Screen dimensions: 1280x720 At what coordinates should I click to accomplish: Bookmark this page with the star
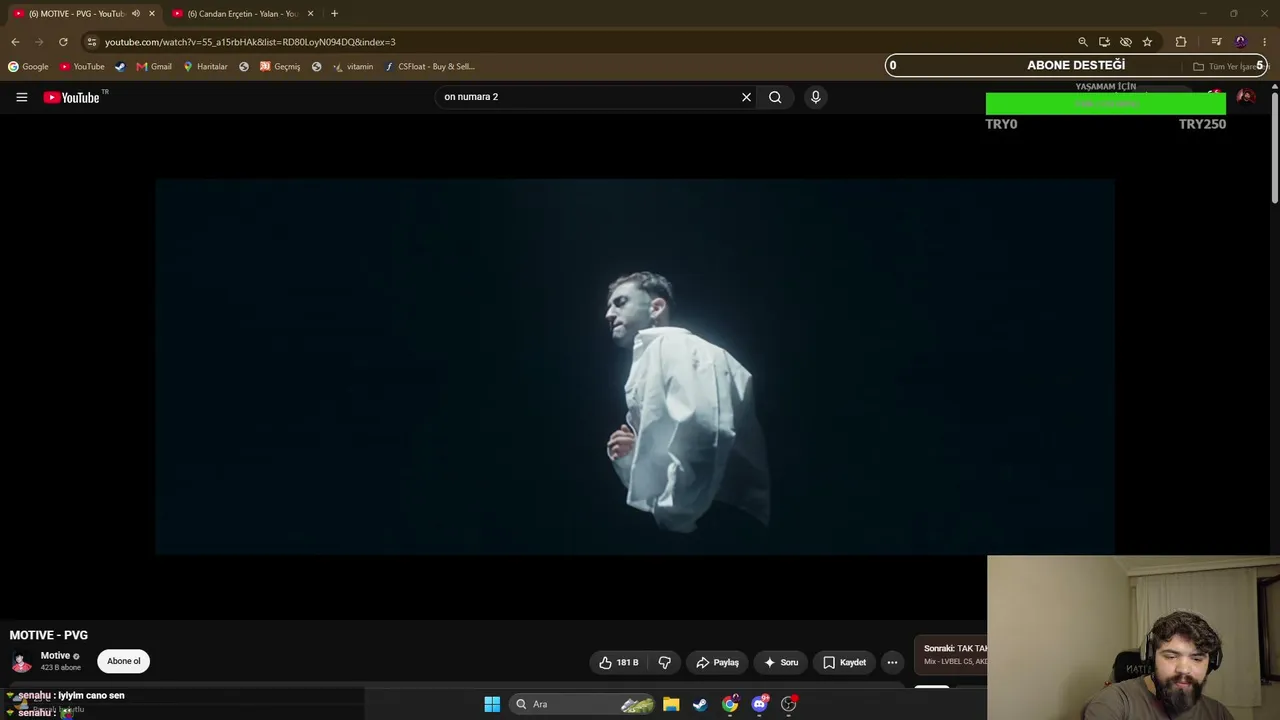[x=1147, y=42]
